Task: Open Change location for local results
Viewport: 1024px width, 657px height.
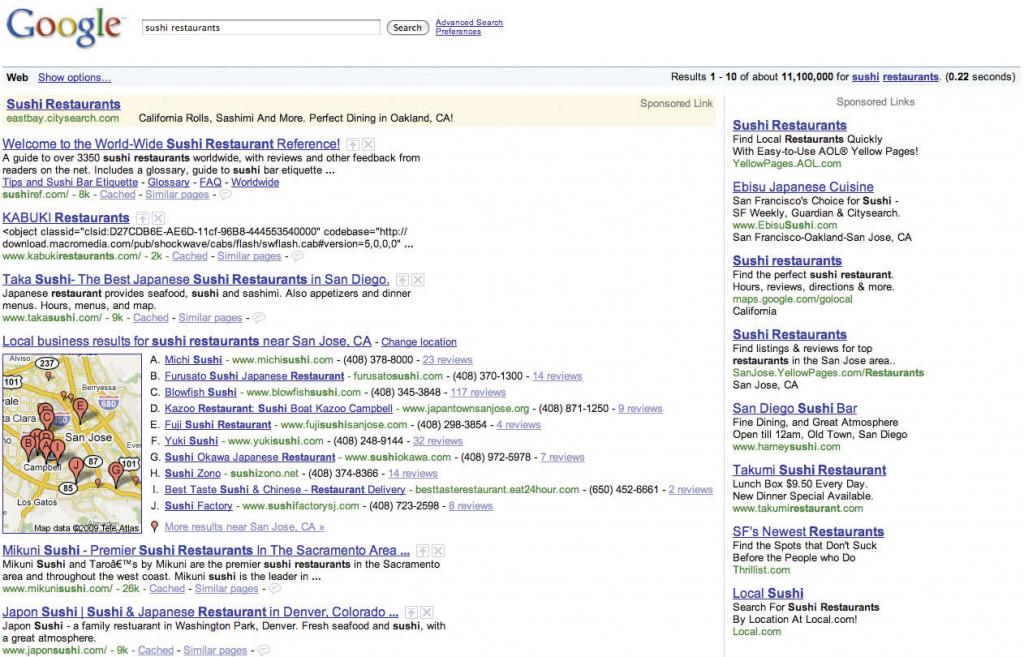Action: click(x=419, y=342)
